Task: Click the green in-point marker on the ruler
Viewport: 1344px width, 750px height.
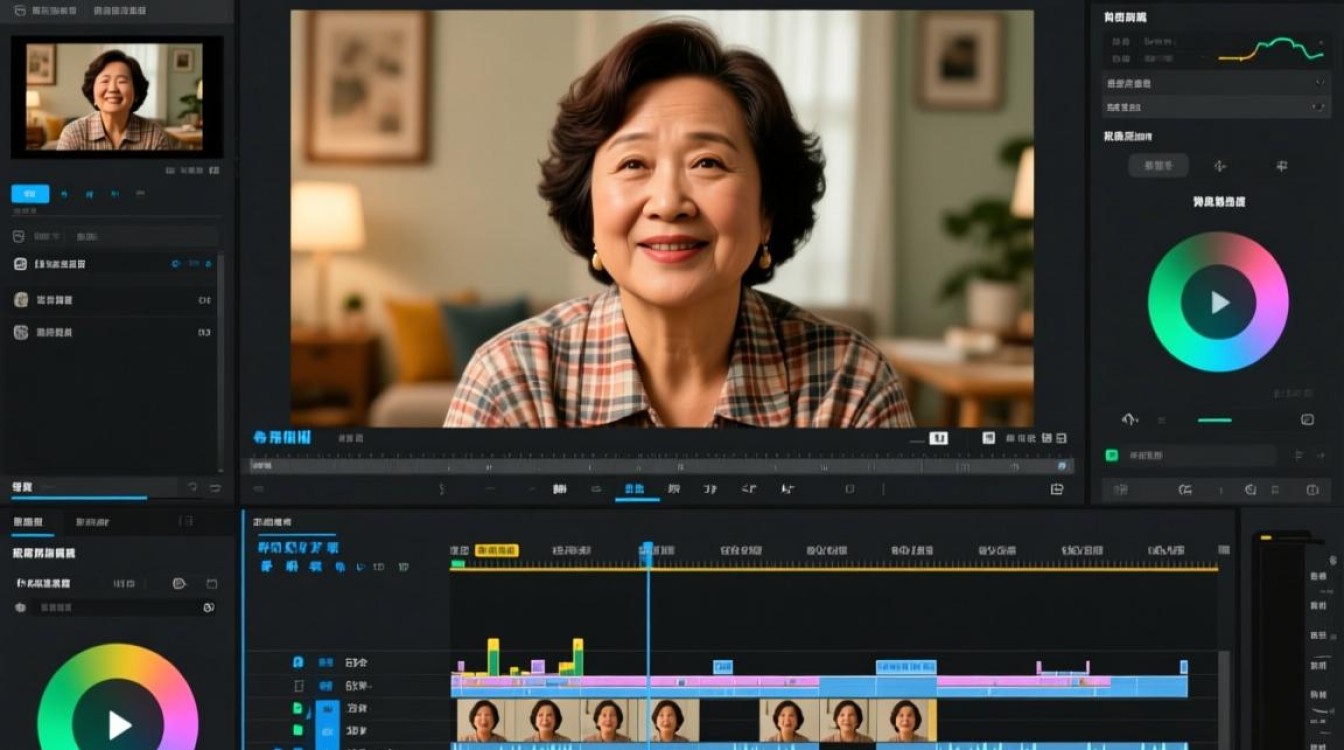Action: [x=457, y=565]
